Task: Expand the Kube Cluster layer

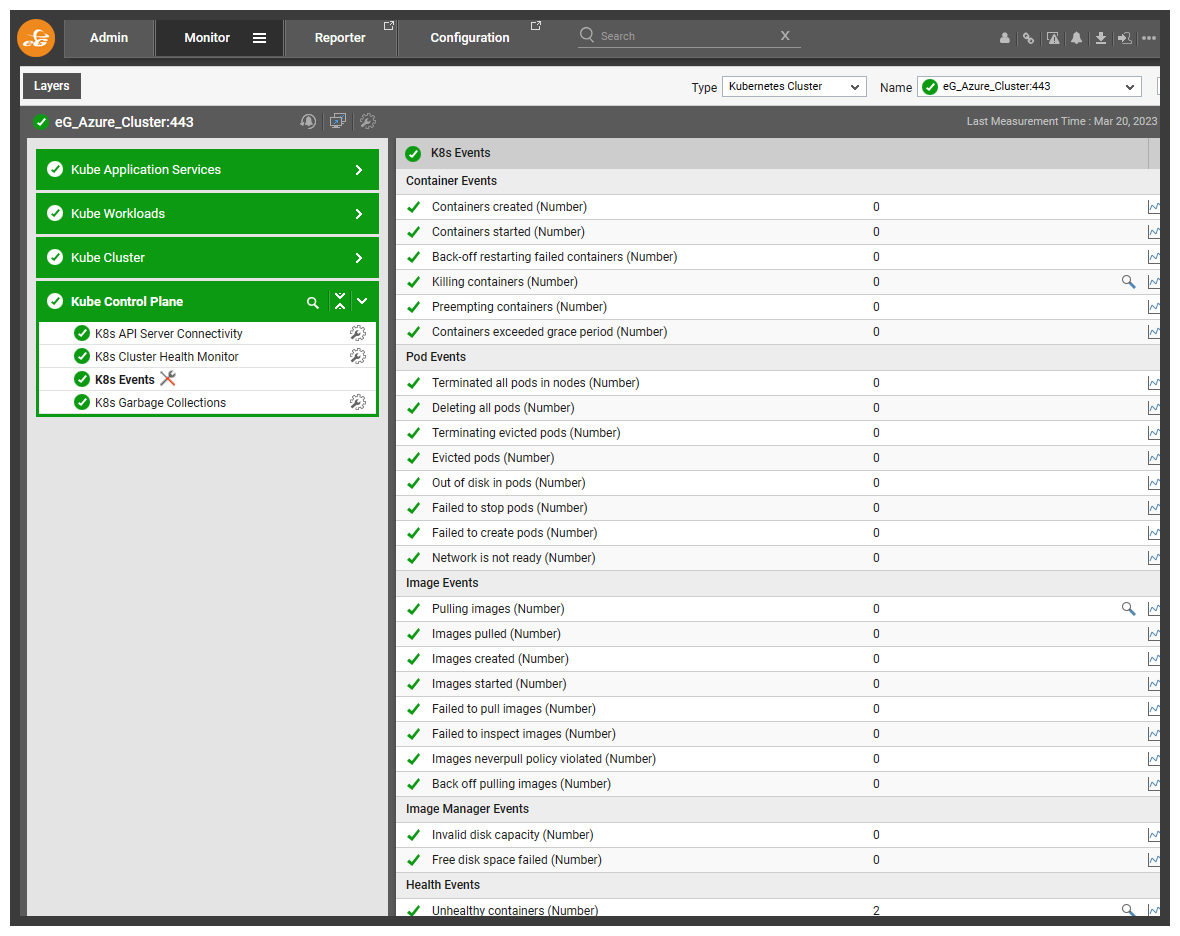Action: 358,257
